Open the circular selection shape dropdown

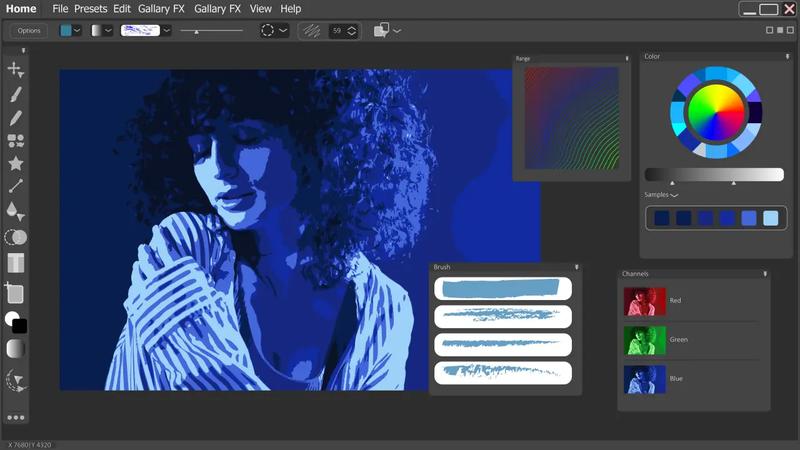(x=283, y=31)
